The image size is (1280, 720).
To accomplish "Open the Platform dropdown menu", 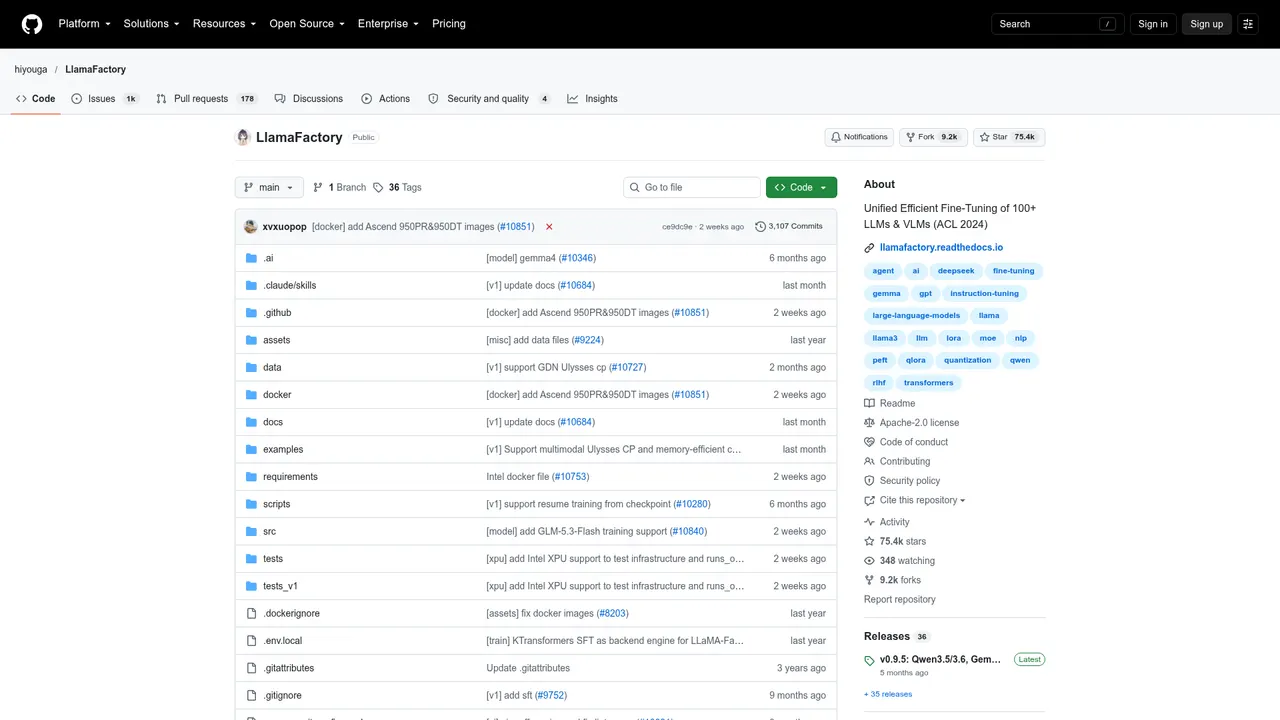I will click(84, 24).
